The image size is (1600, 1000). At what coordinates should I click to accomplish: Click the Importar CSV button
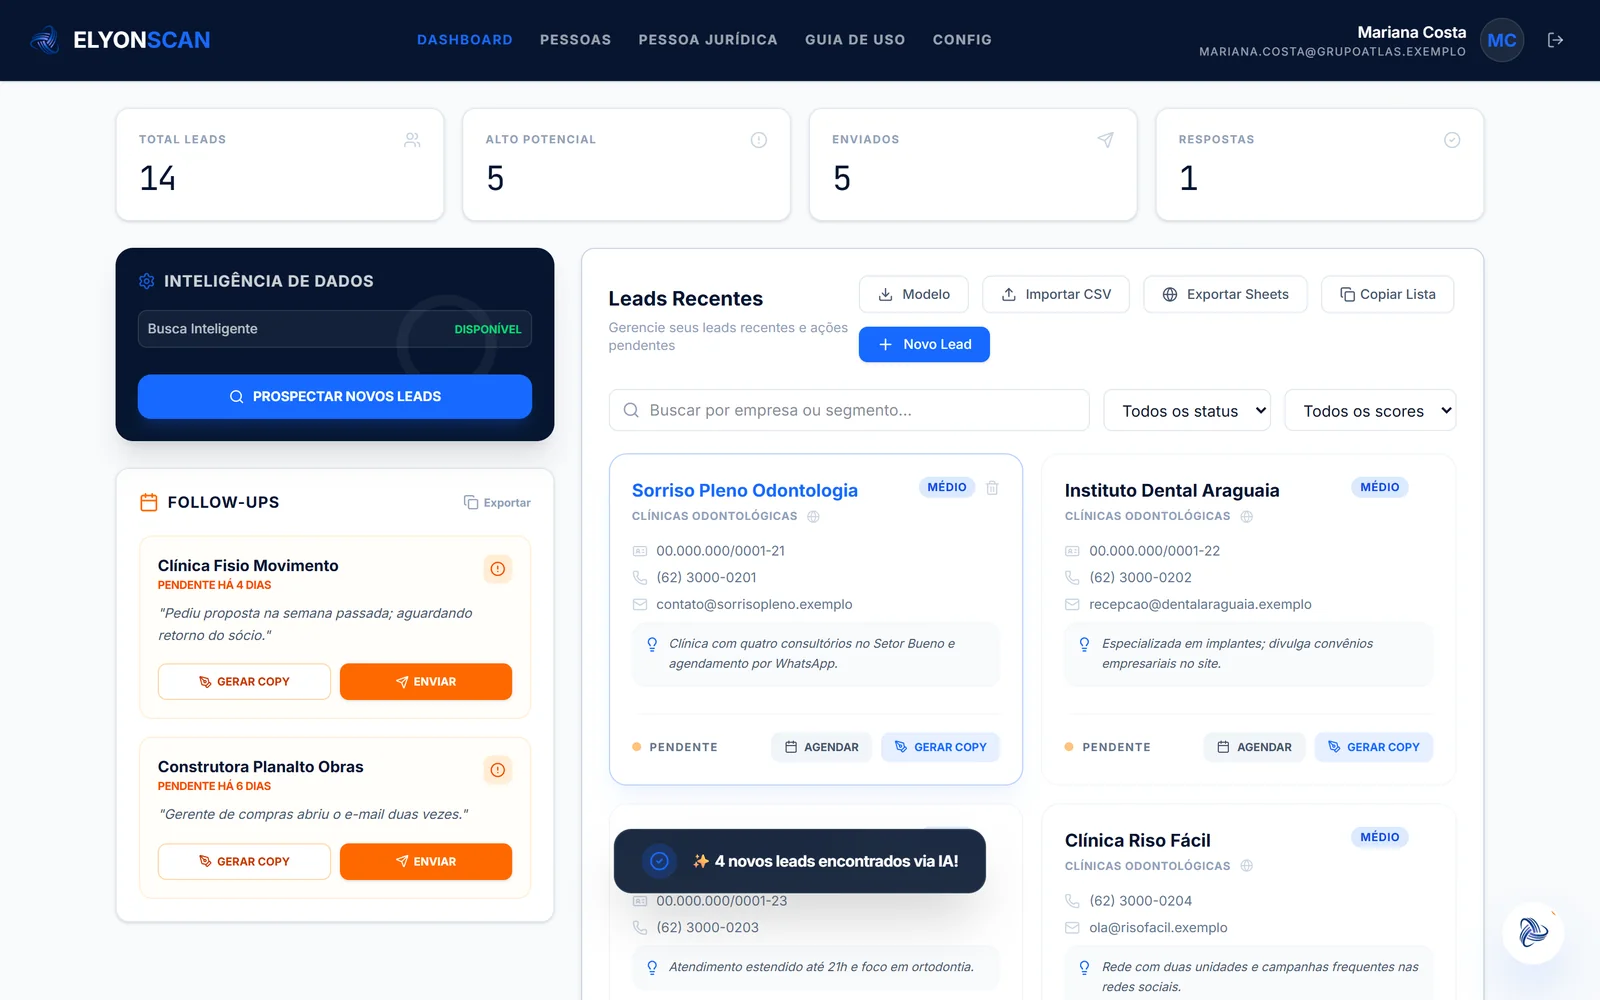point(1056,295)
